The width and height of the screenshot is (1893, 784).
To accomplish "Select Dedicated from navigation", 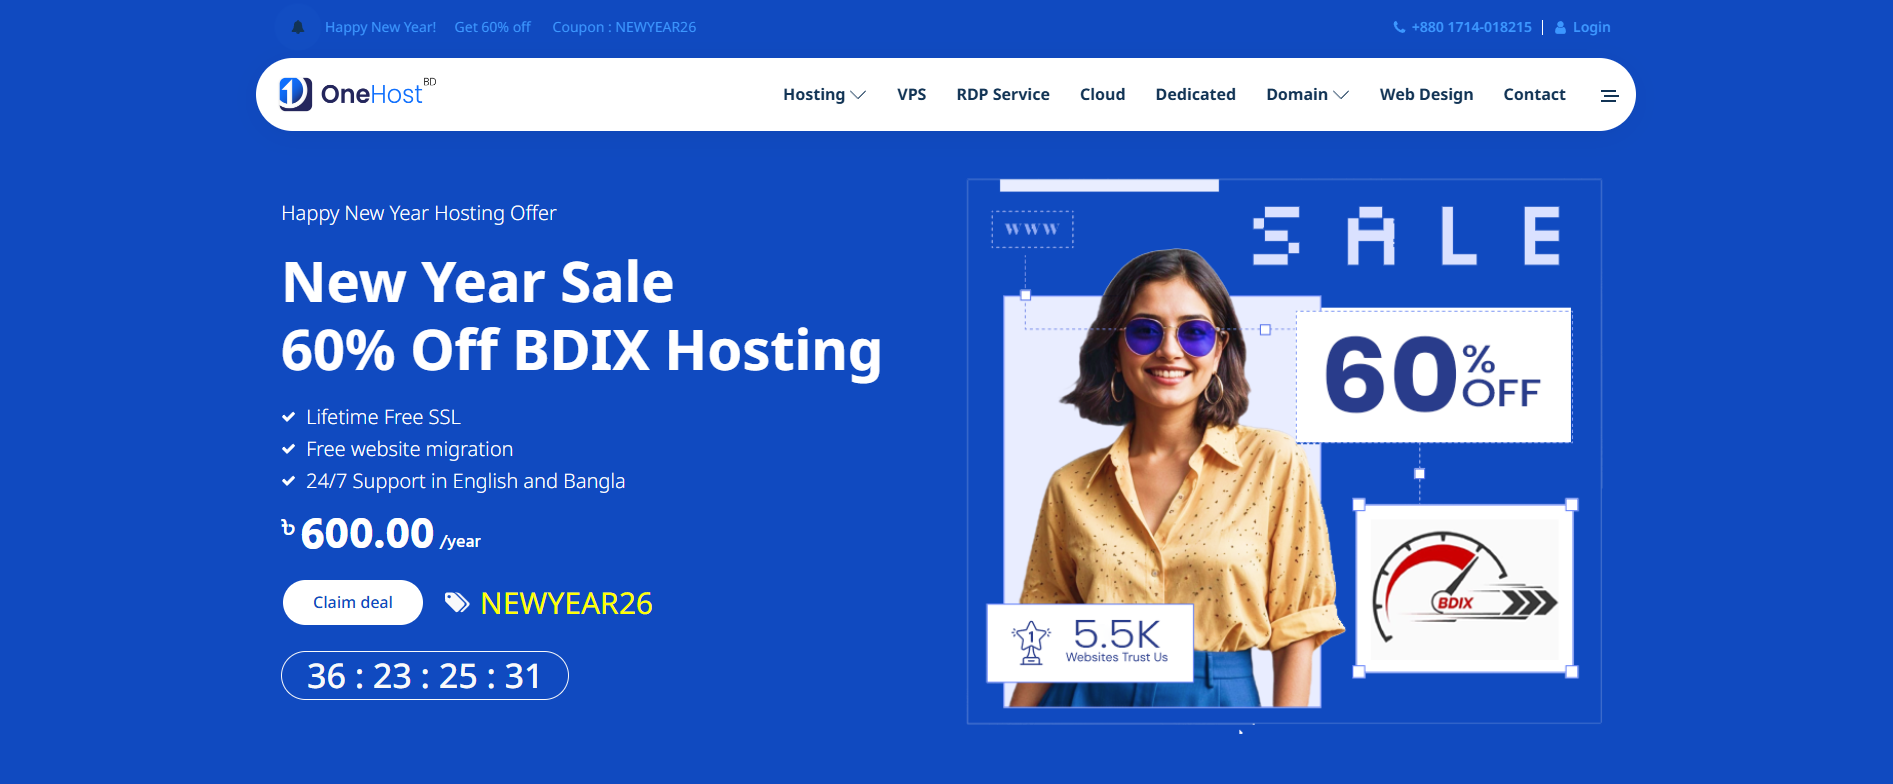I will (x=1195, y=94).
